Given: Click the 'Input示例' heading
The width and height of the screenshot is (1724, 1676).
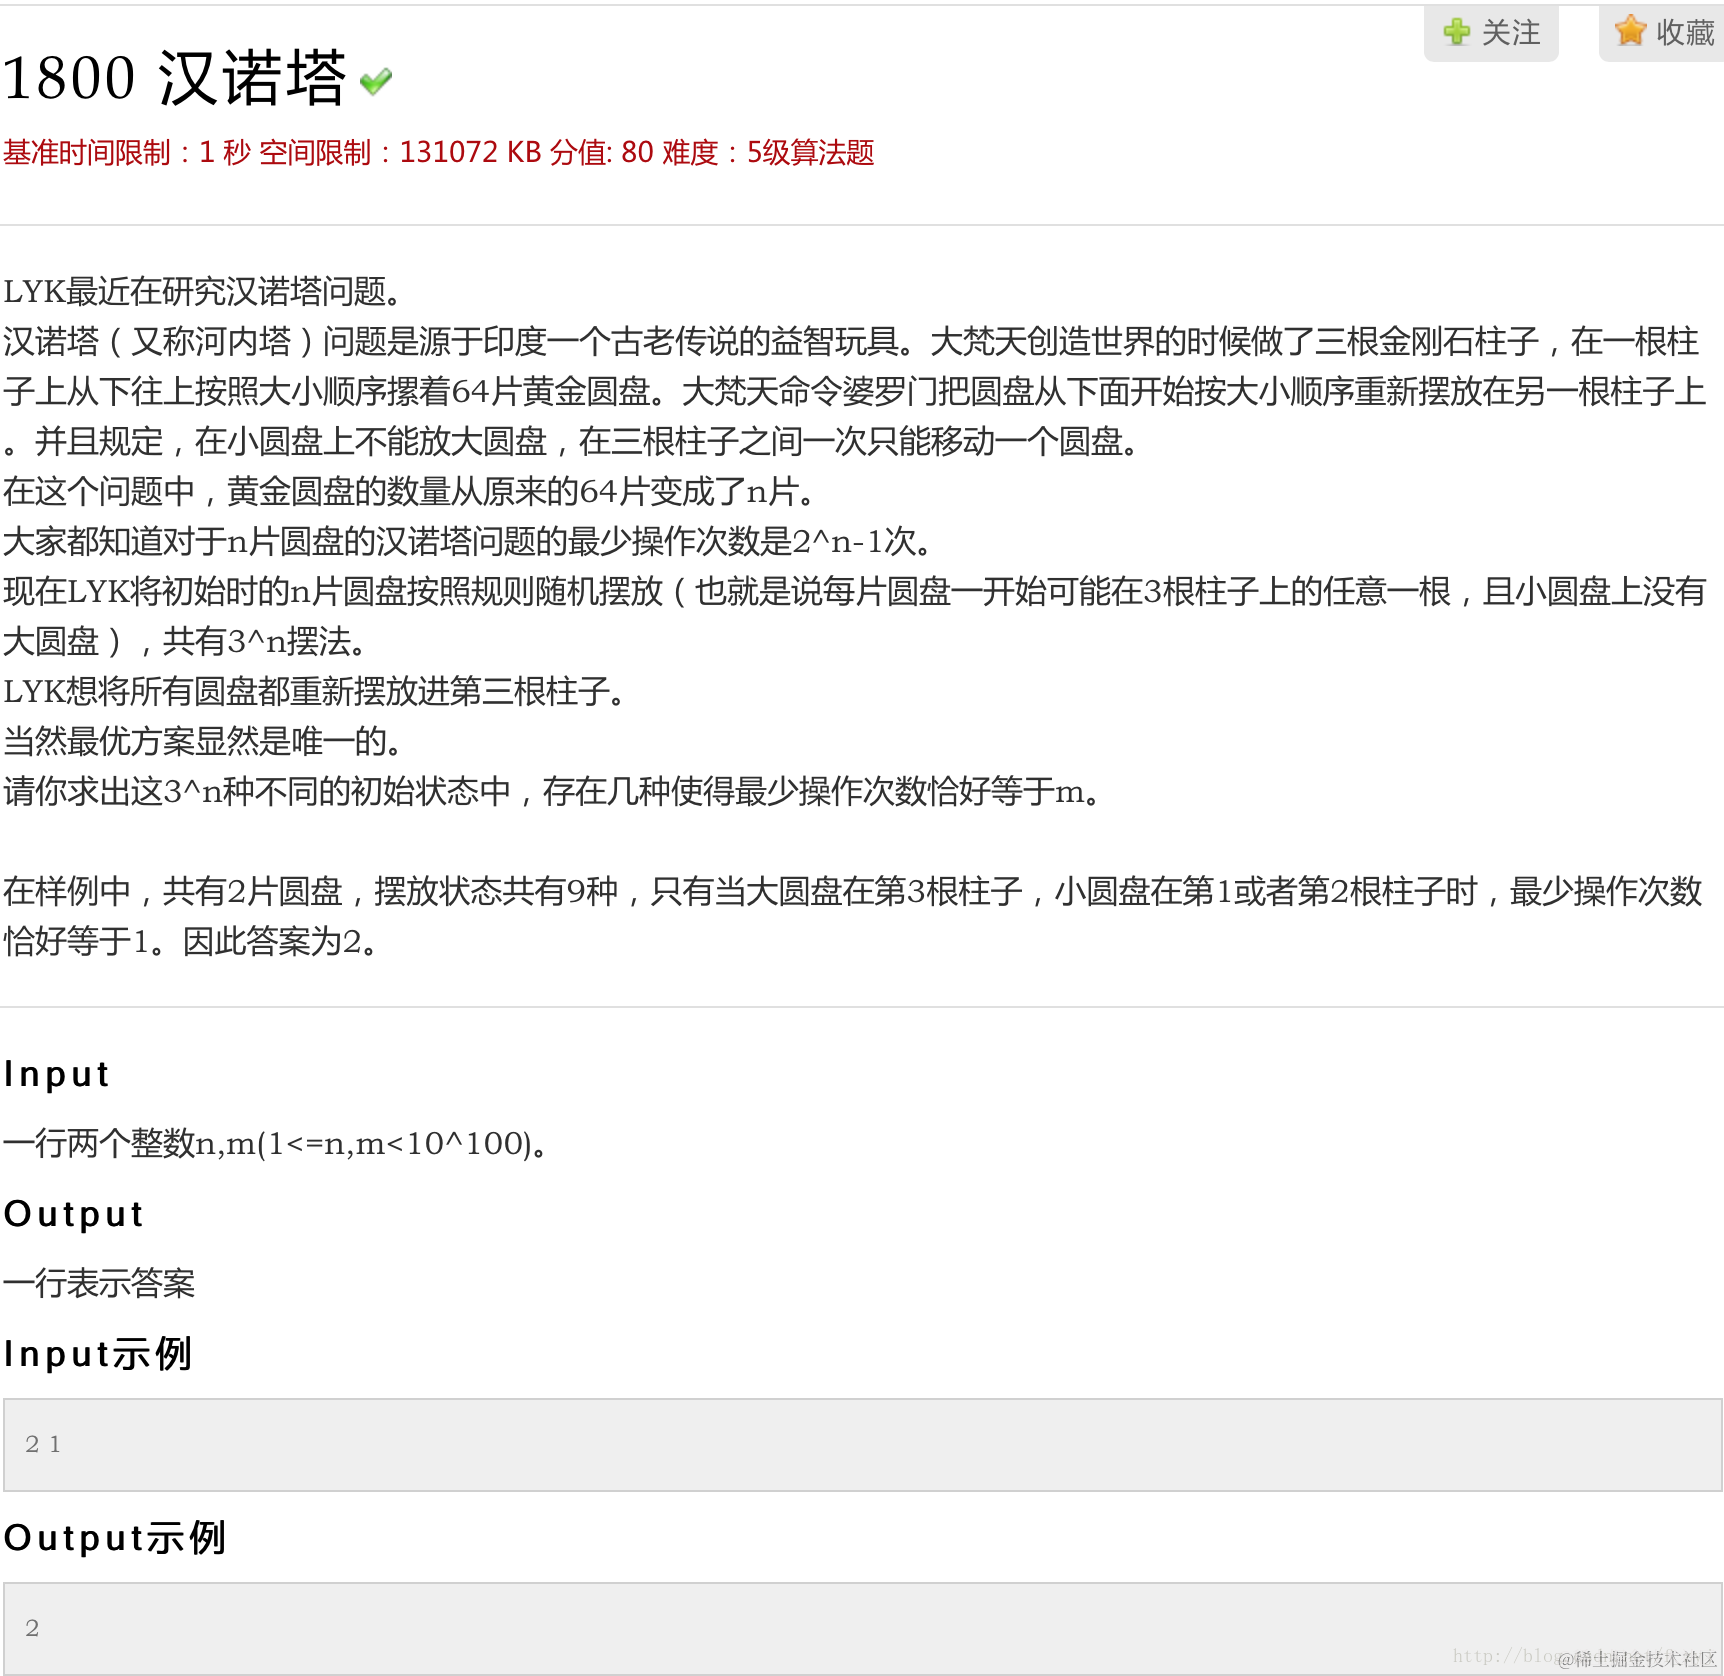Looking at the screenshot, I should pyautogui.click(x=98, y=1354).
